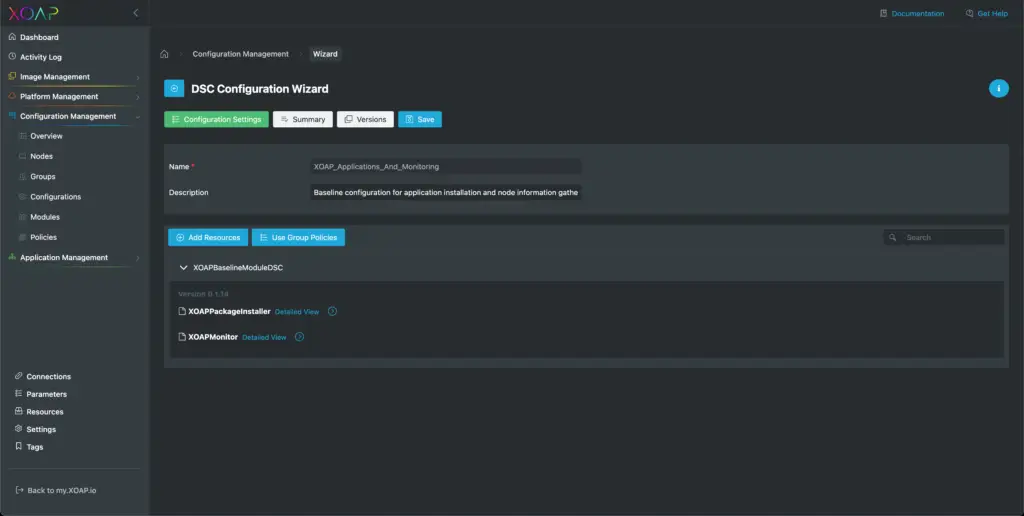Click the blue back icon beside wizard title

coord(174,88)
